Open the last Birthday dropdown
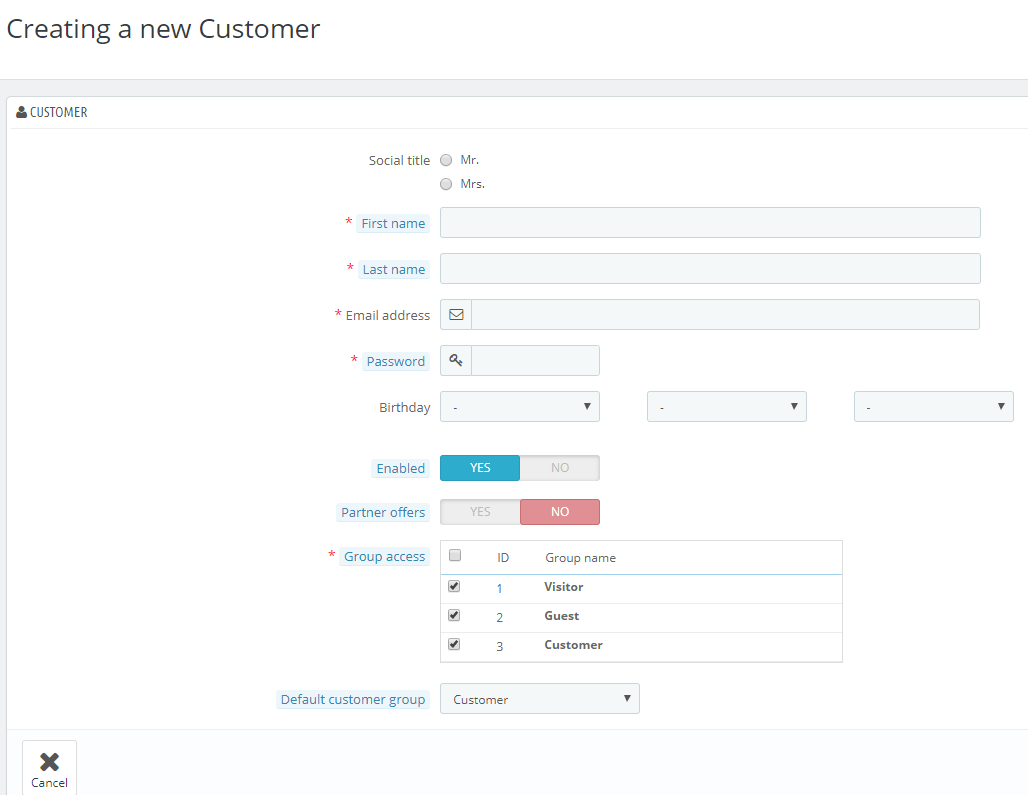The image size is (1028, 795). point(934,407)
